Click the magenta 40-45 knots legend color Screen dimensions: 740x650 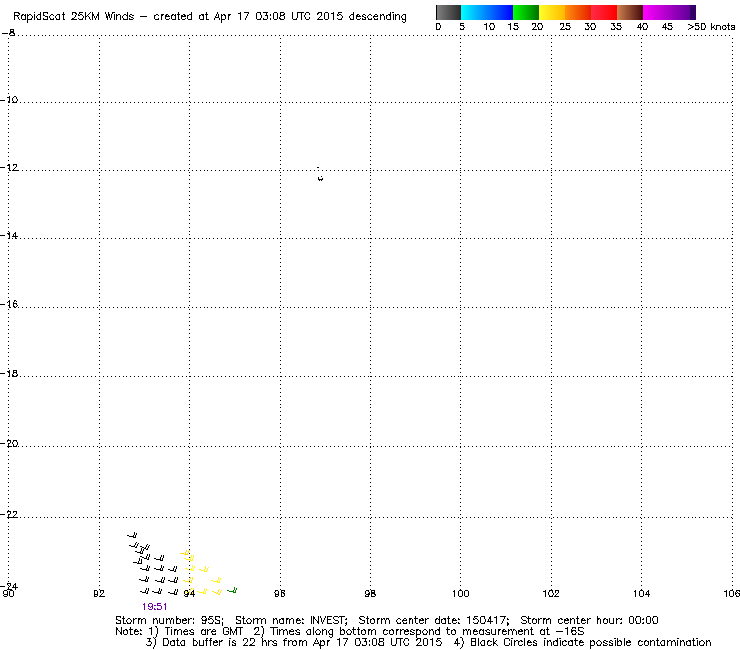(x=656, y=12)
